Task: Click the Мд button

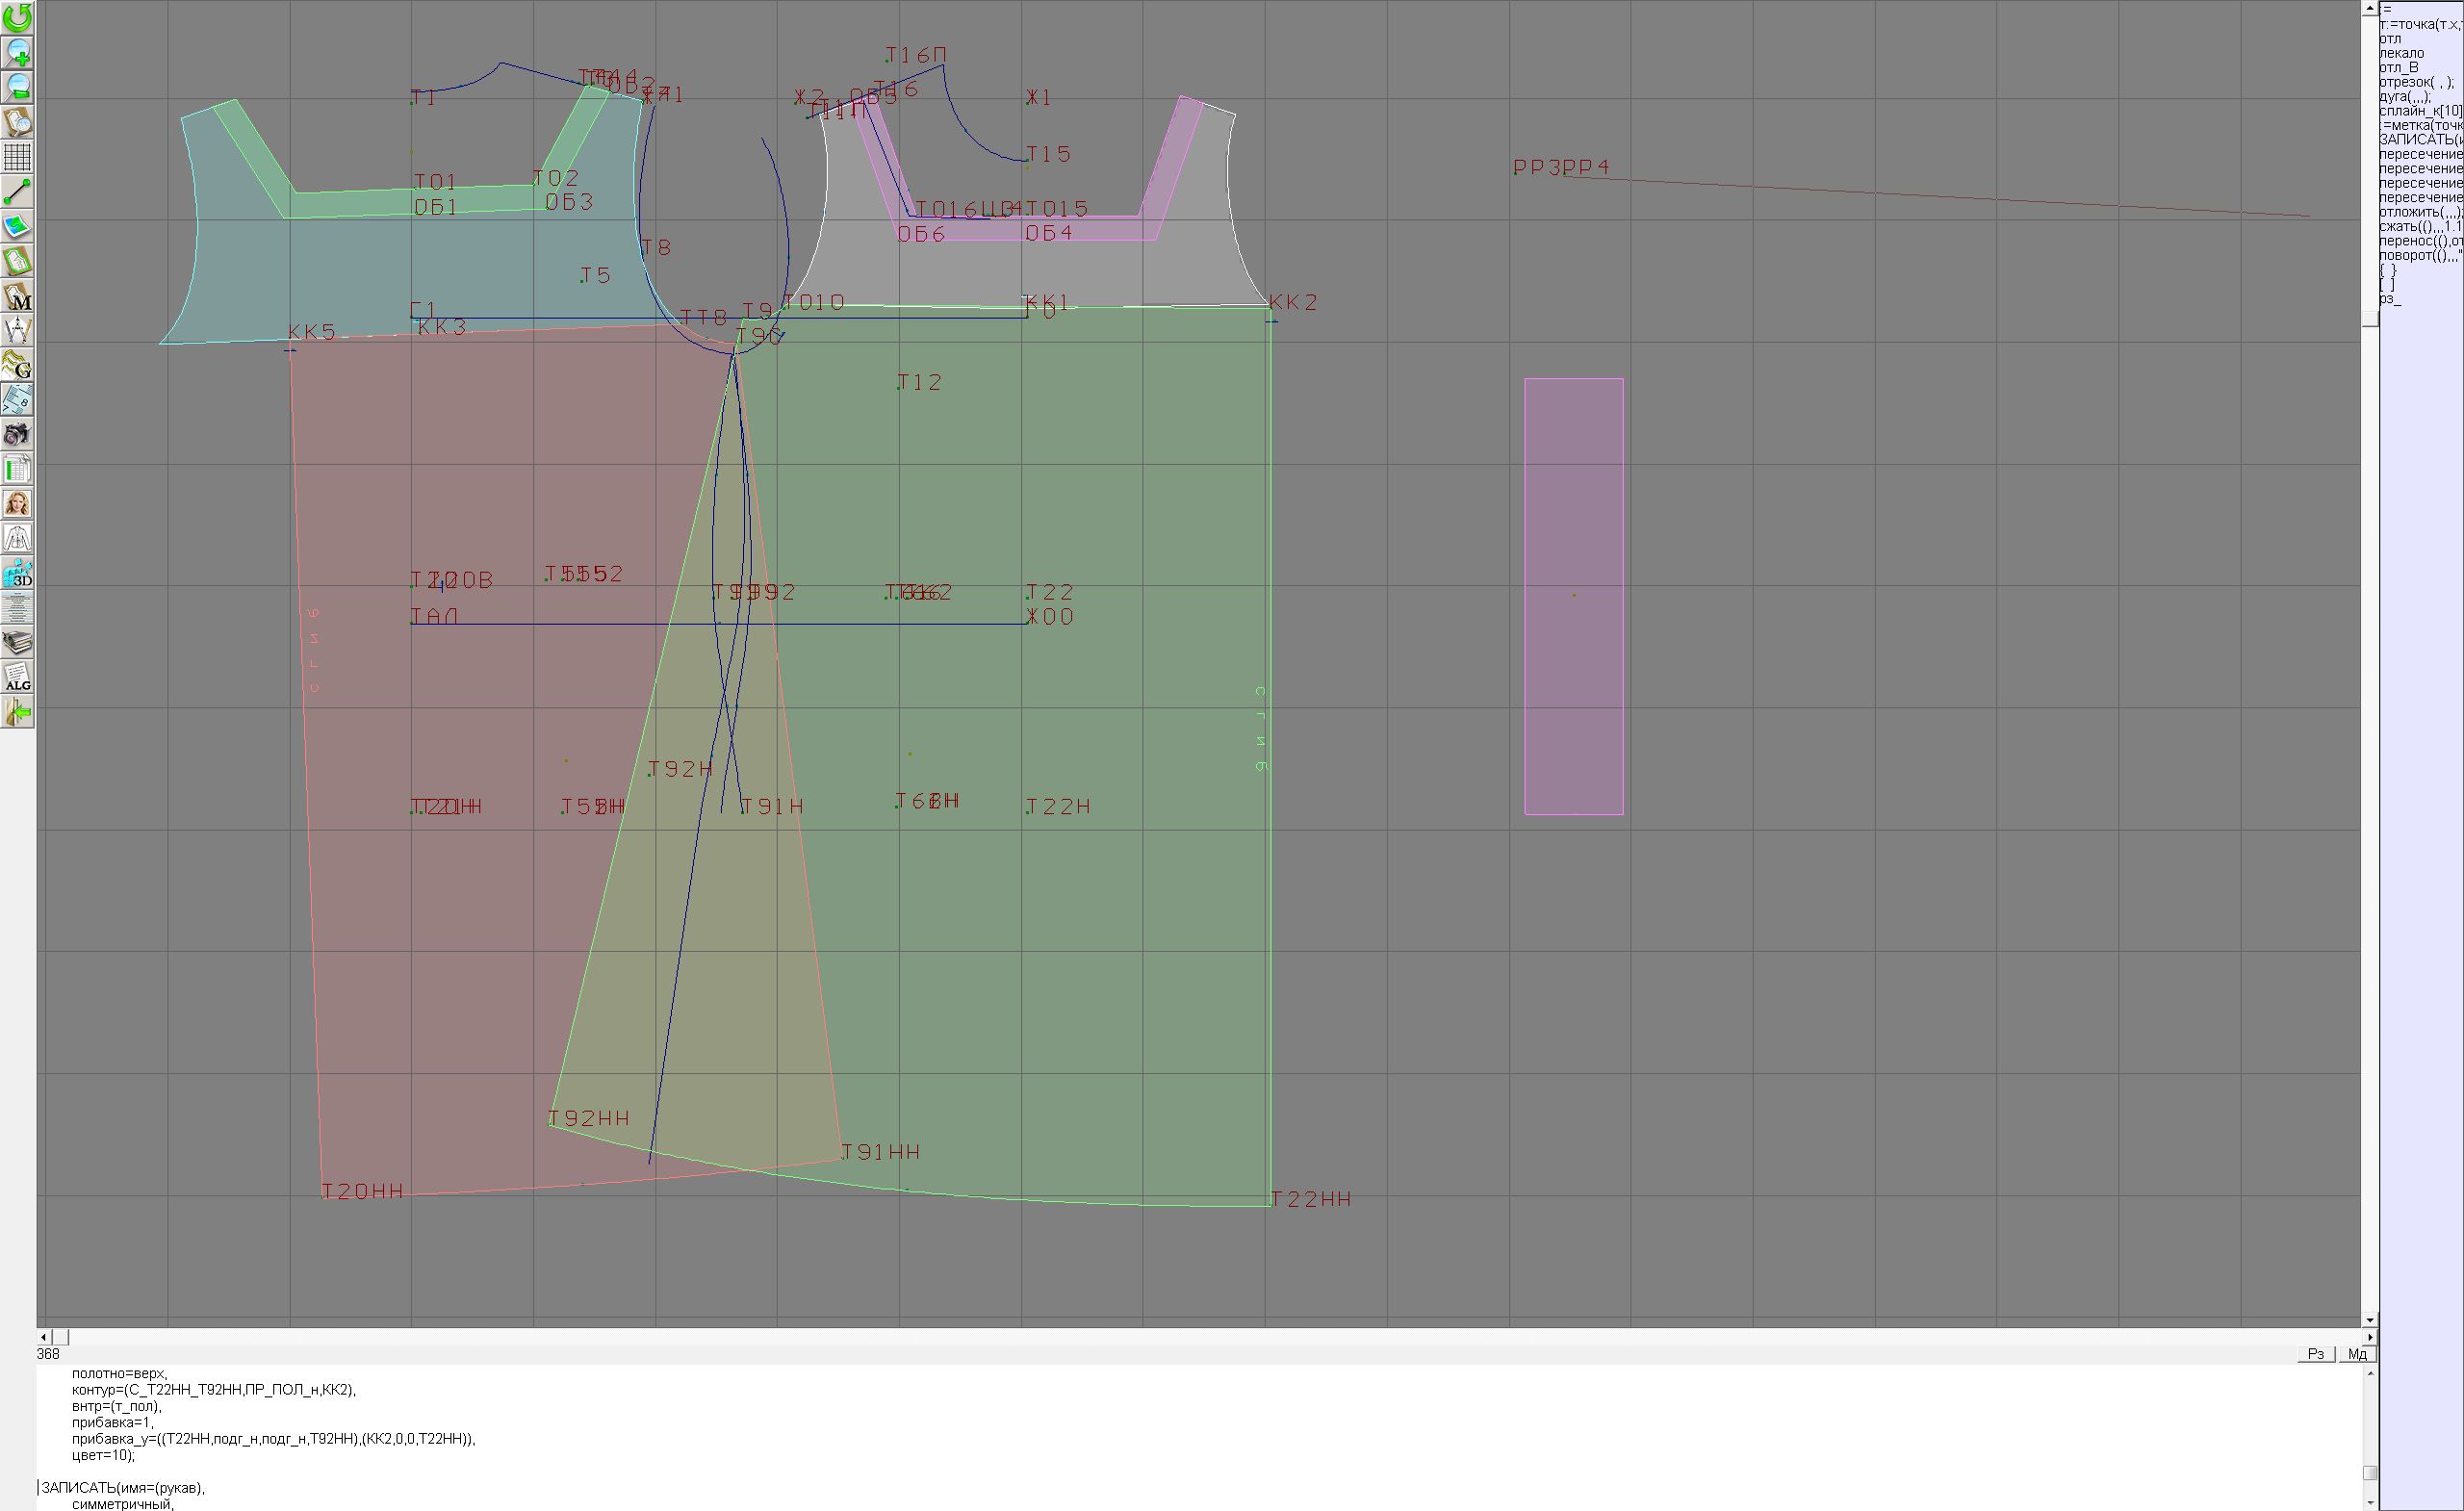Action: [x=2357, y=1354]
